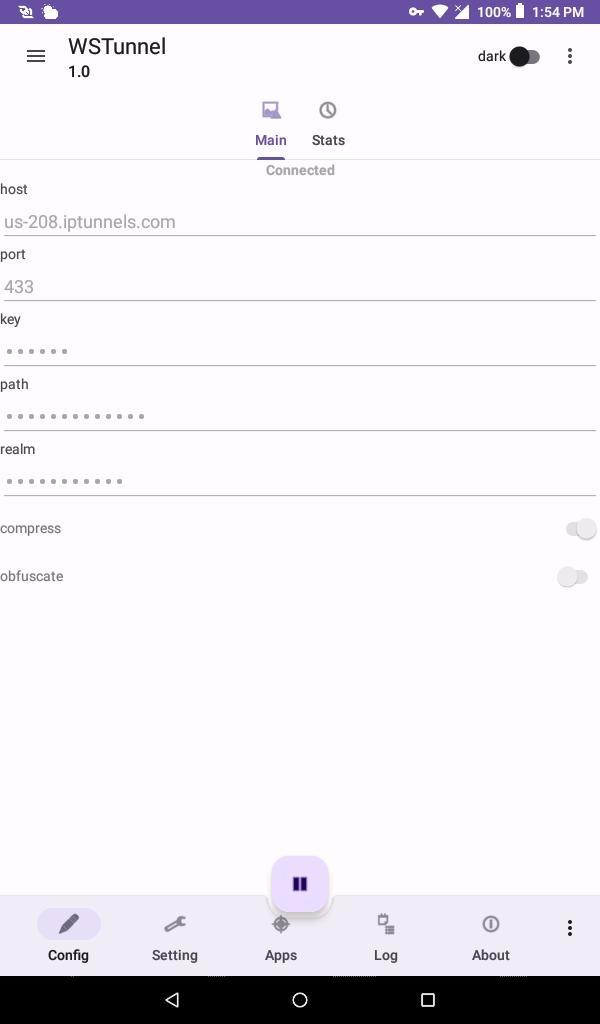
Task: Open the About info tab
Action: [x=491, y=936]
